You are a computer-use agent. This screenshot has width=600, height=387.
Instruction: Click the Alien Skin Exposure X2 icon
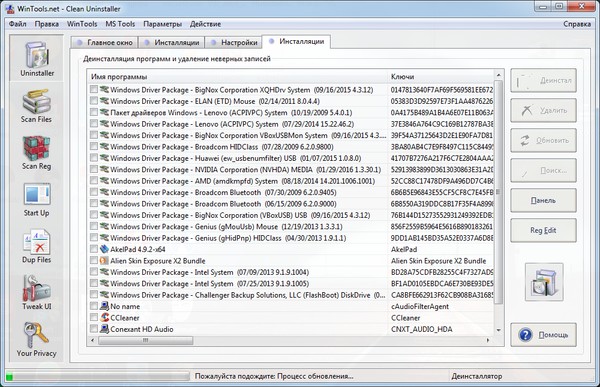click(x=104, y=261)
